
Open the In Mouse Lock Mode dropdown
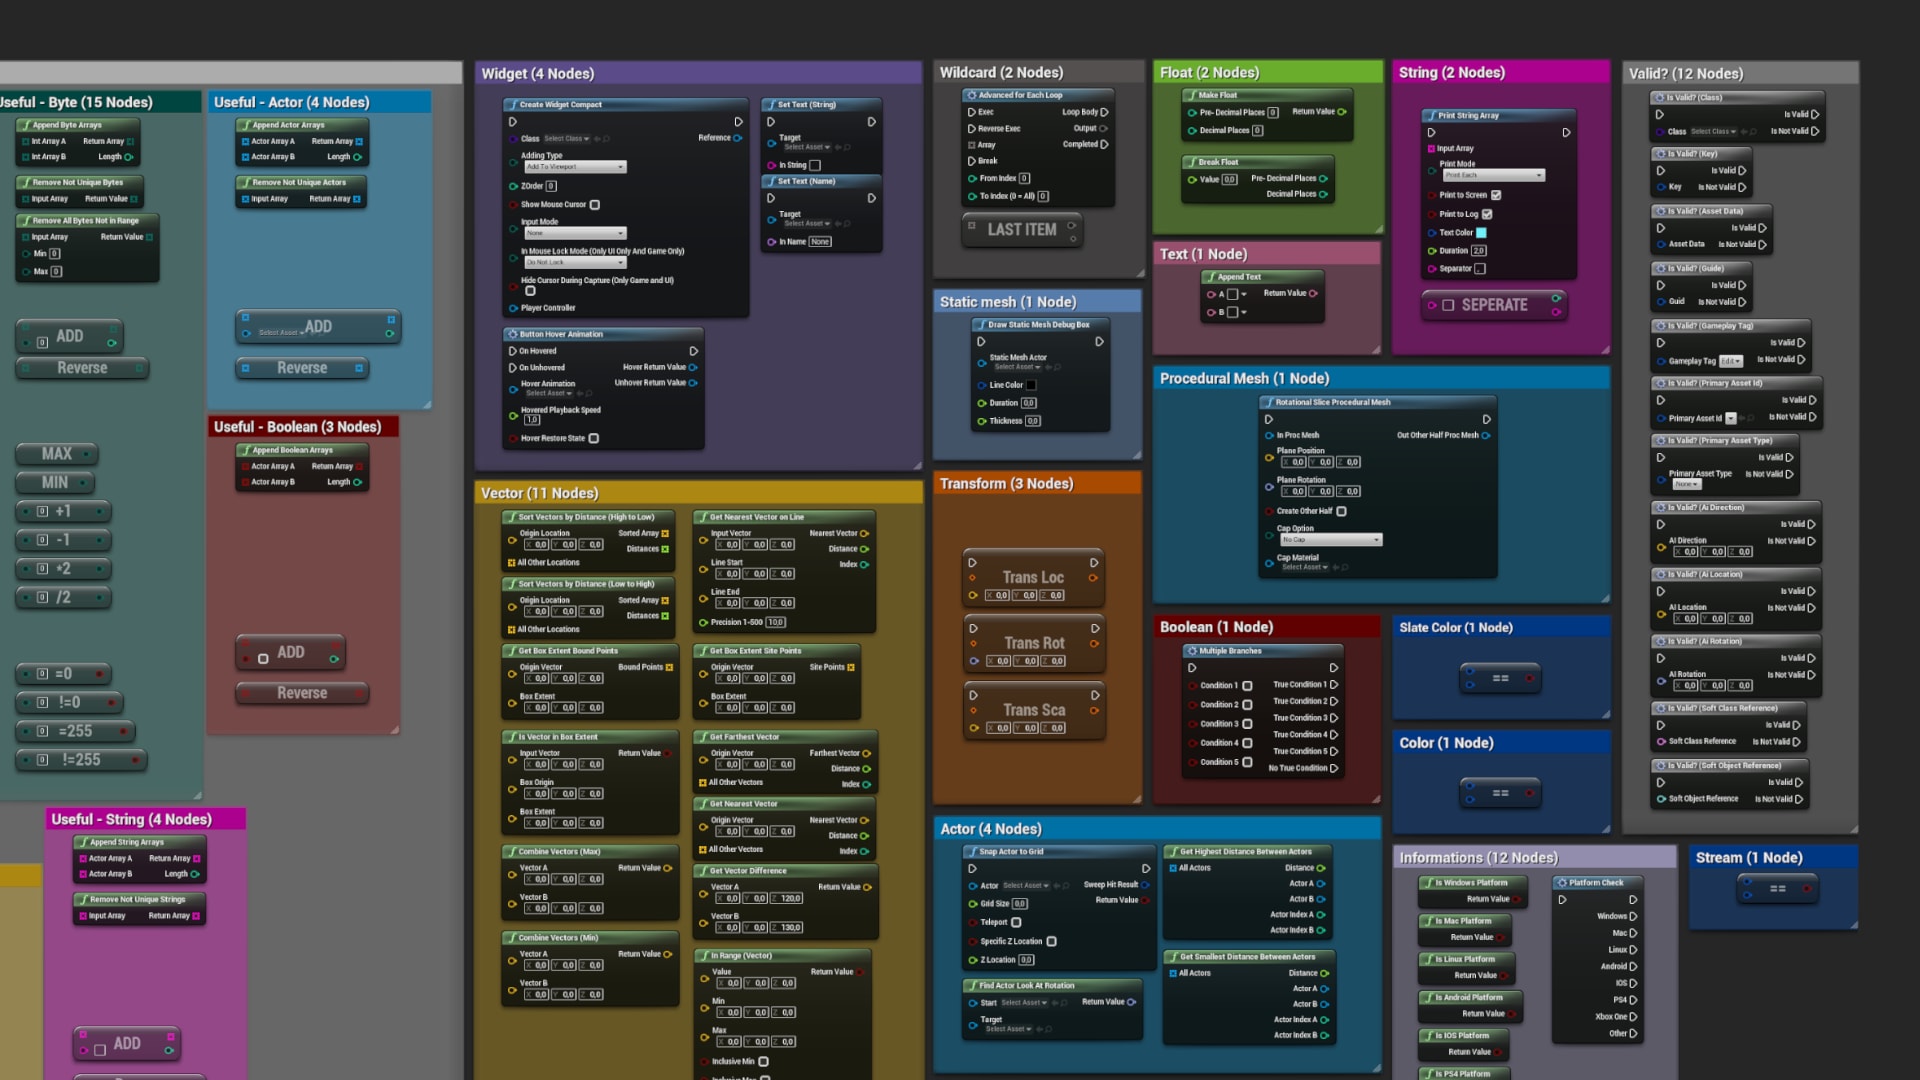(x=576, y=262)
